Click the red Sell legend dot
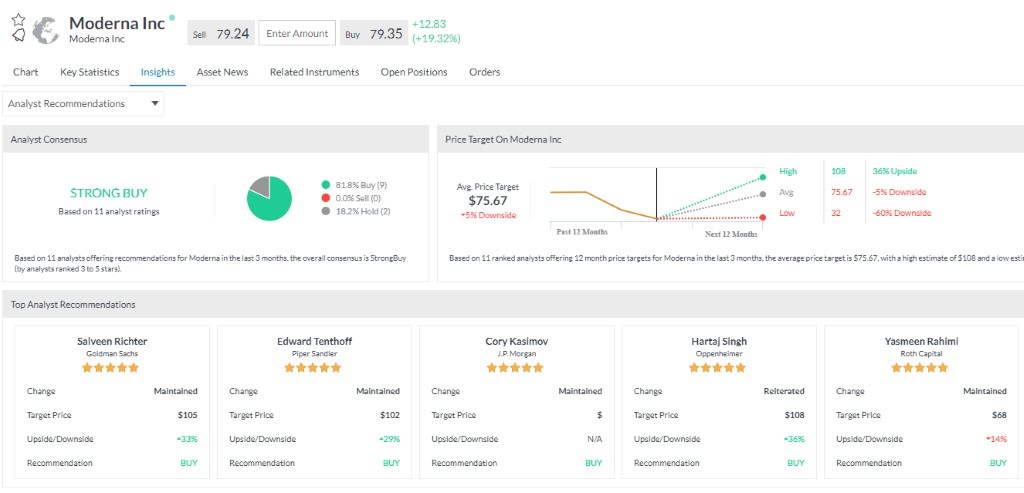This screenshot has height=493, width=1024. [x=326, y=198]
